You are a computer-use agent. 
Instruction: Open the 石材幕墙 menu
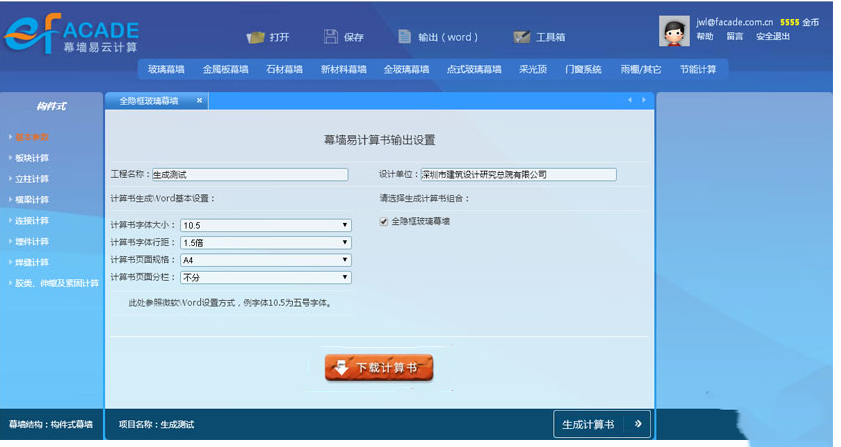284,69
